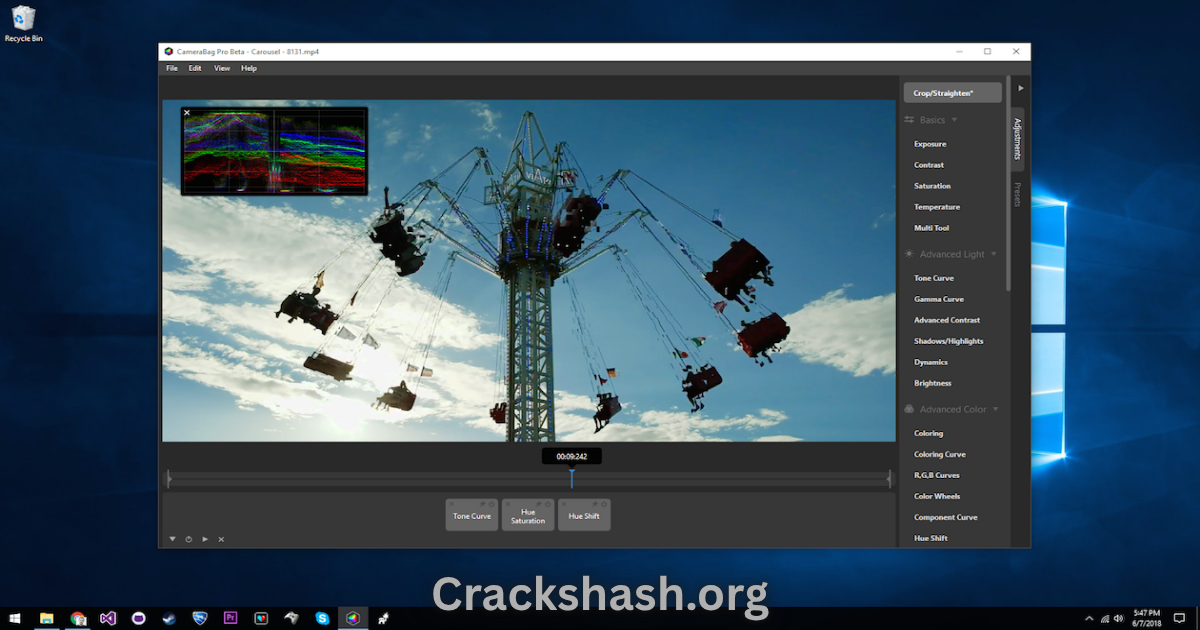The width and height of the screenshot is (1200, 630).
Task: Open Skype from the taskbar
Action: coord(322,618)
